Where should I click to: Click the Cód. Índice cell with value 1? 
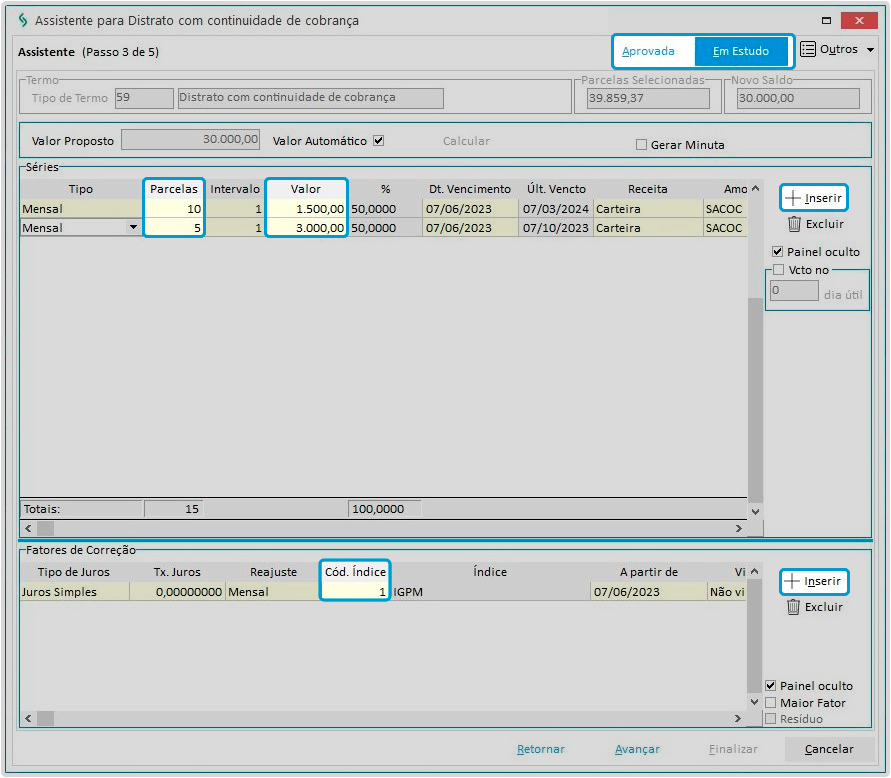pyautogui.click(x=355, y=592)
